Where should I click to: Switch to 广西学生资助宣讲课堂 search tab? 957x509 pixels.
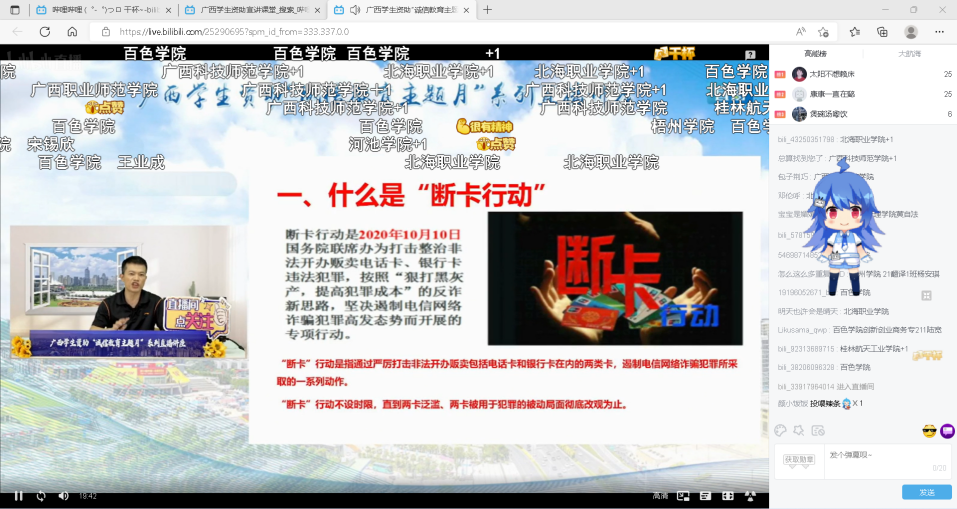pos(252,10)
